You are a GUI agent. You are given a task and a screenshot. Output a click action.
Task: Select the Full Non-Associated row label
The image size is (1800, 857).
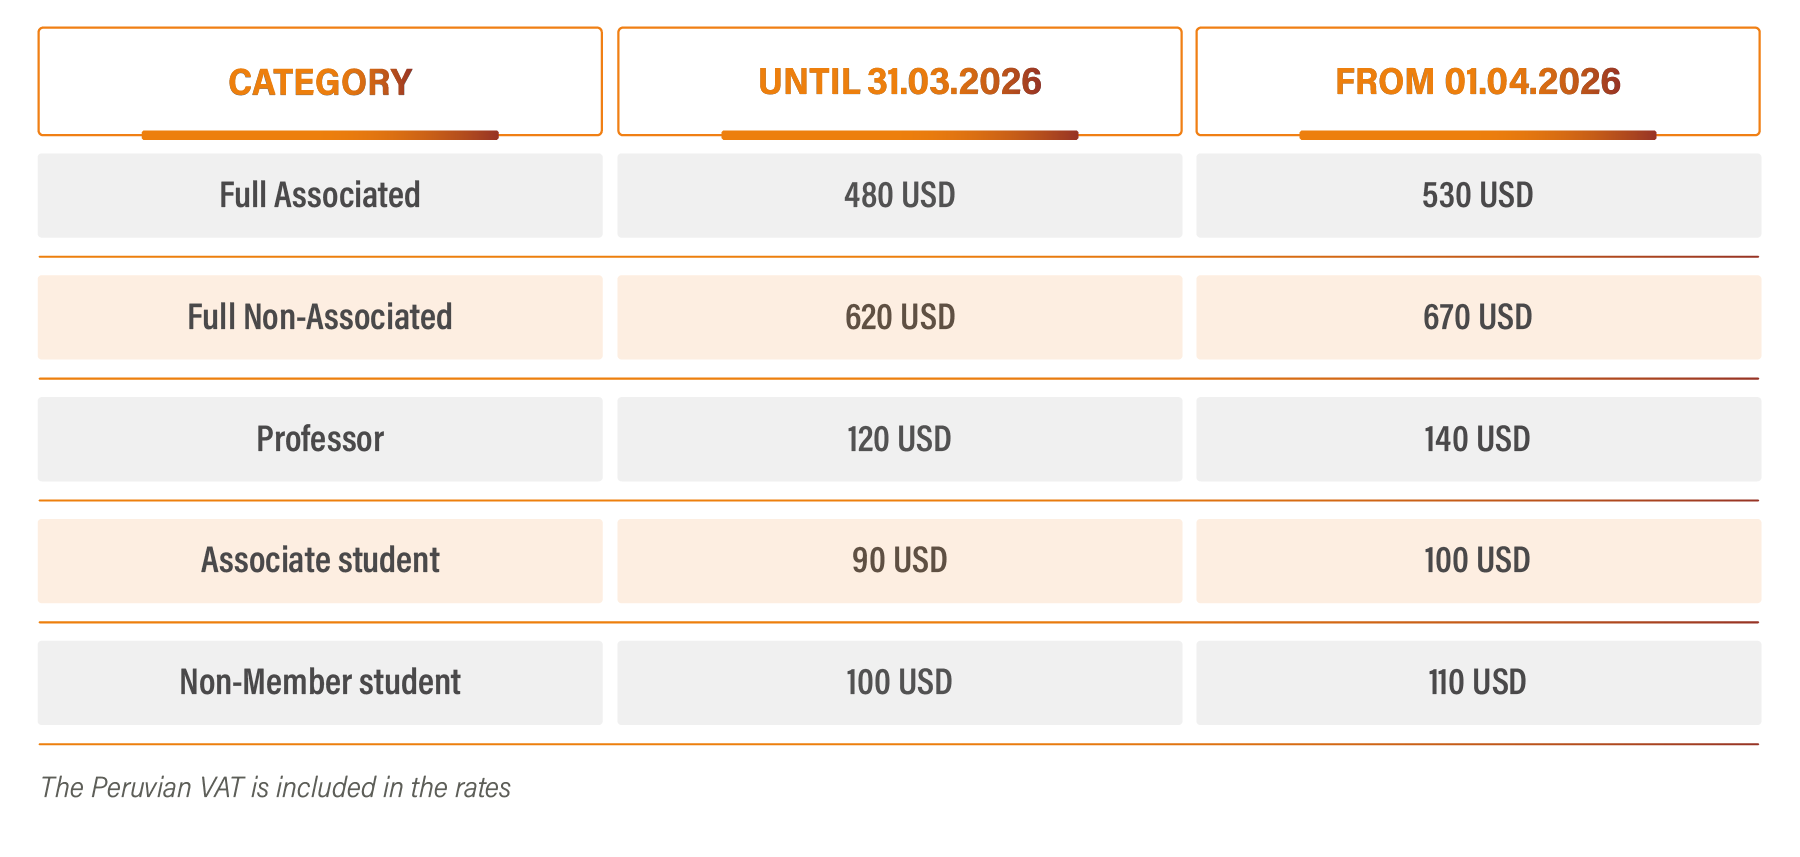(320, 317)
